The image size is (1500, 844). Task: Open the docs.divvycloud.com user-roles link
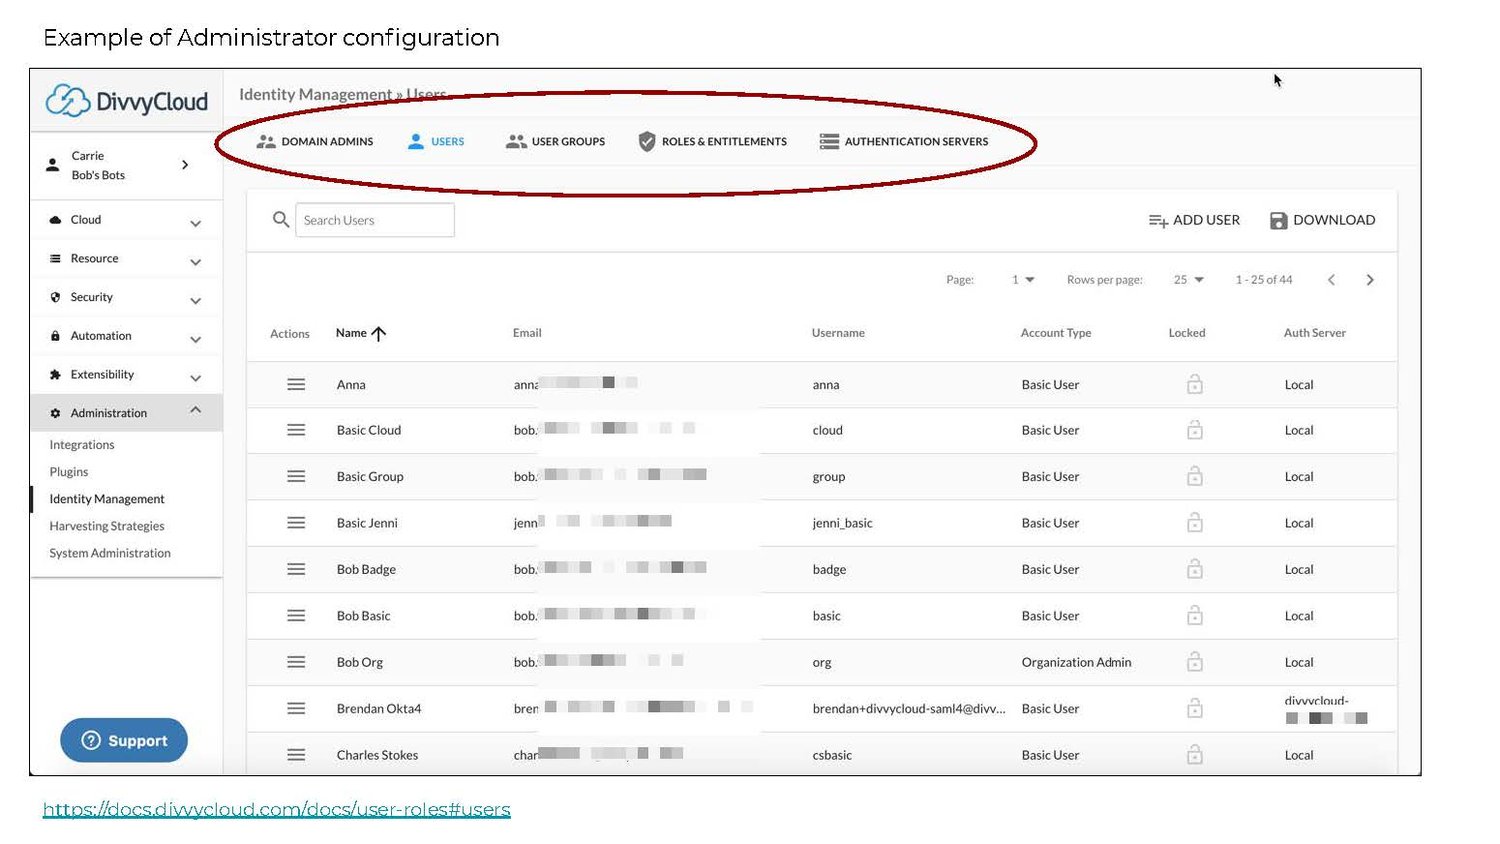pos(276,810)
